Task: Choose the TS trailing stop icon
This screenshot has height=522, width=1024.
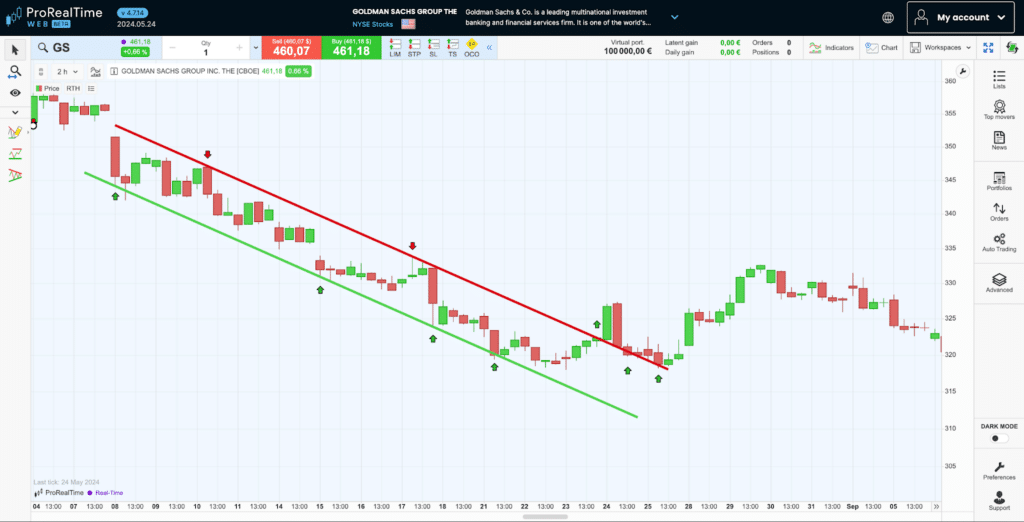Action: click(452, 48)
